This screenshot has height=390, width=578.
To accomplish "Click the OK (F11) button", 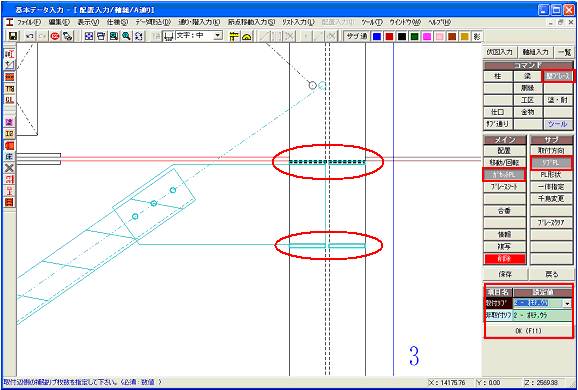I will 528,331.
